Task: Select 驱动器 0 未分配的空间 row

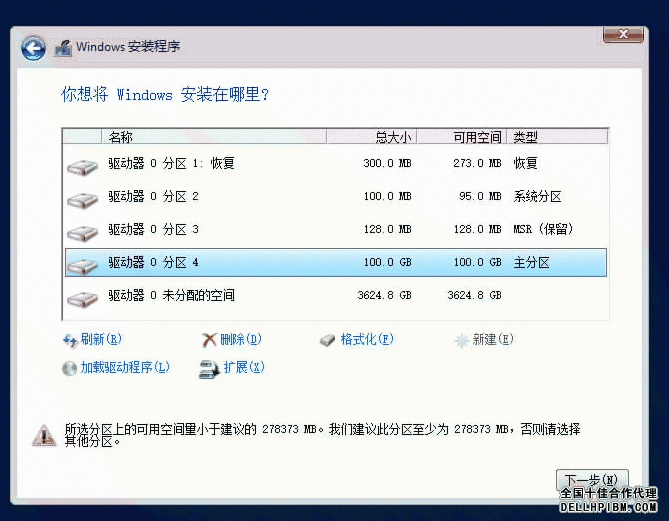Action: click(336, 295)
